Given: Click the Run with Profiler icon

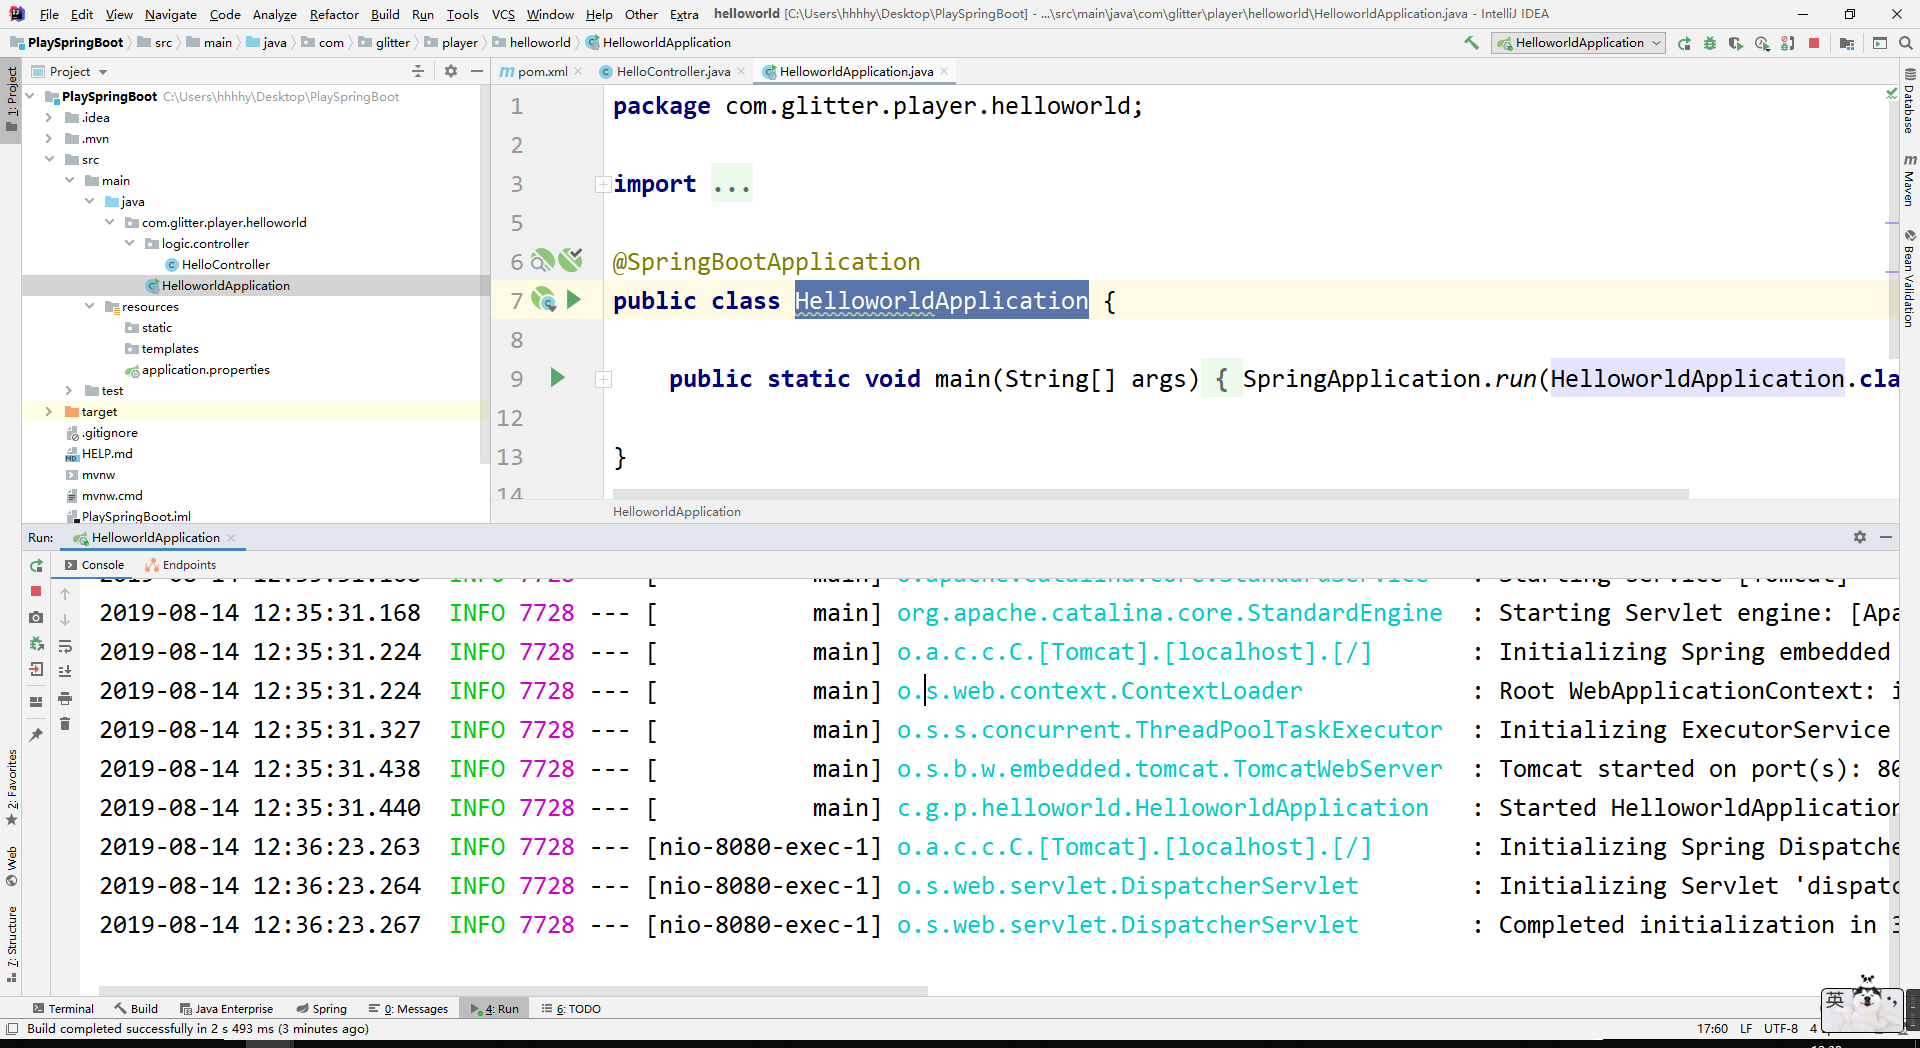Looking at the screenshot, I should coord(1762,43).
